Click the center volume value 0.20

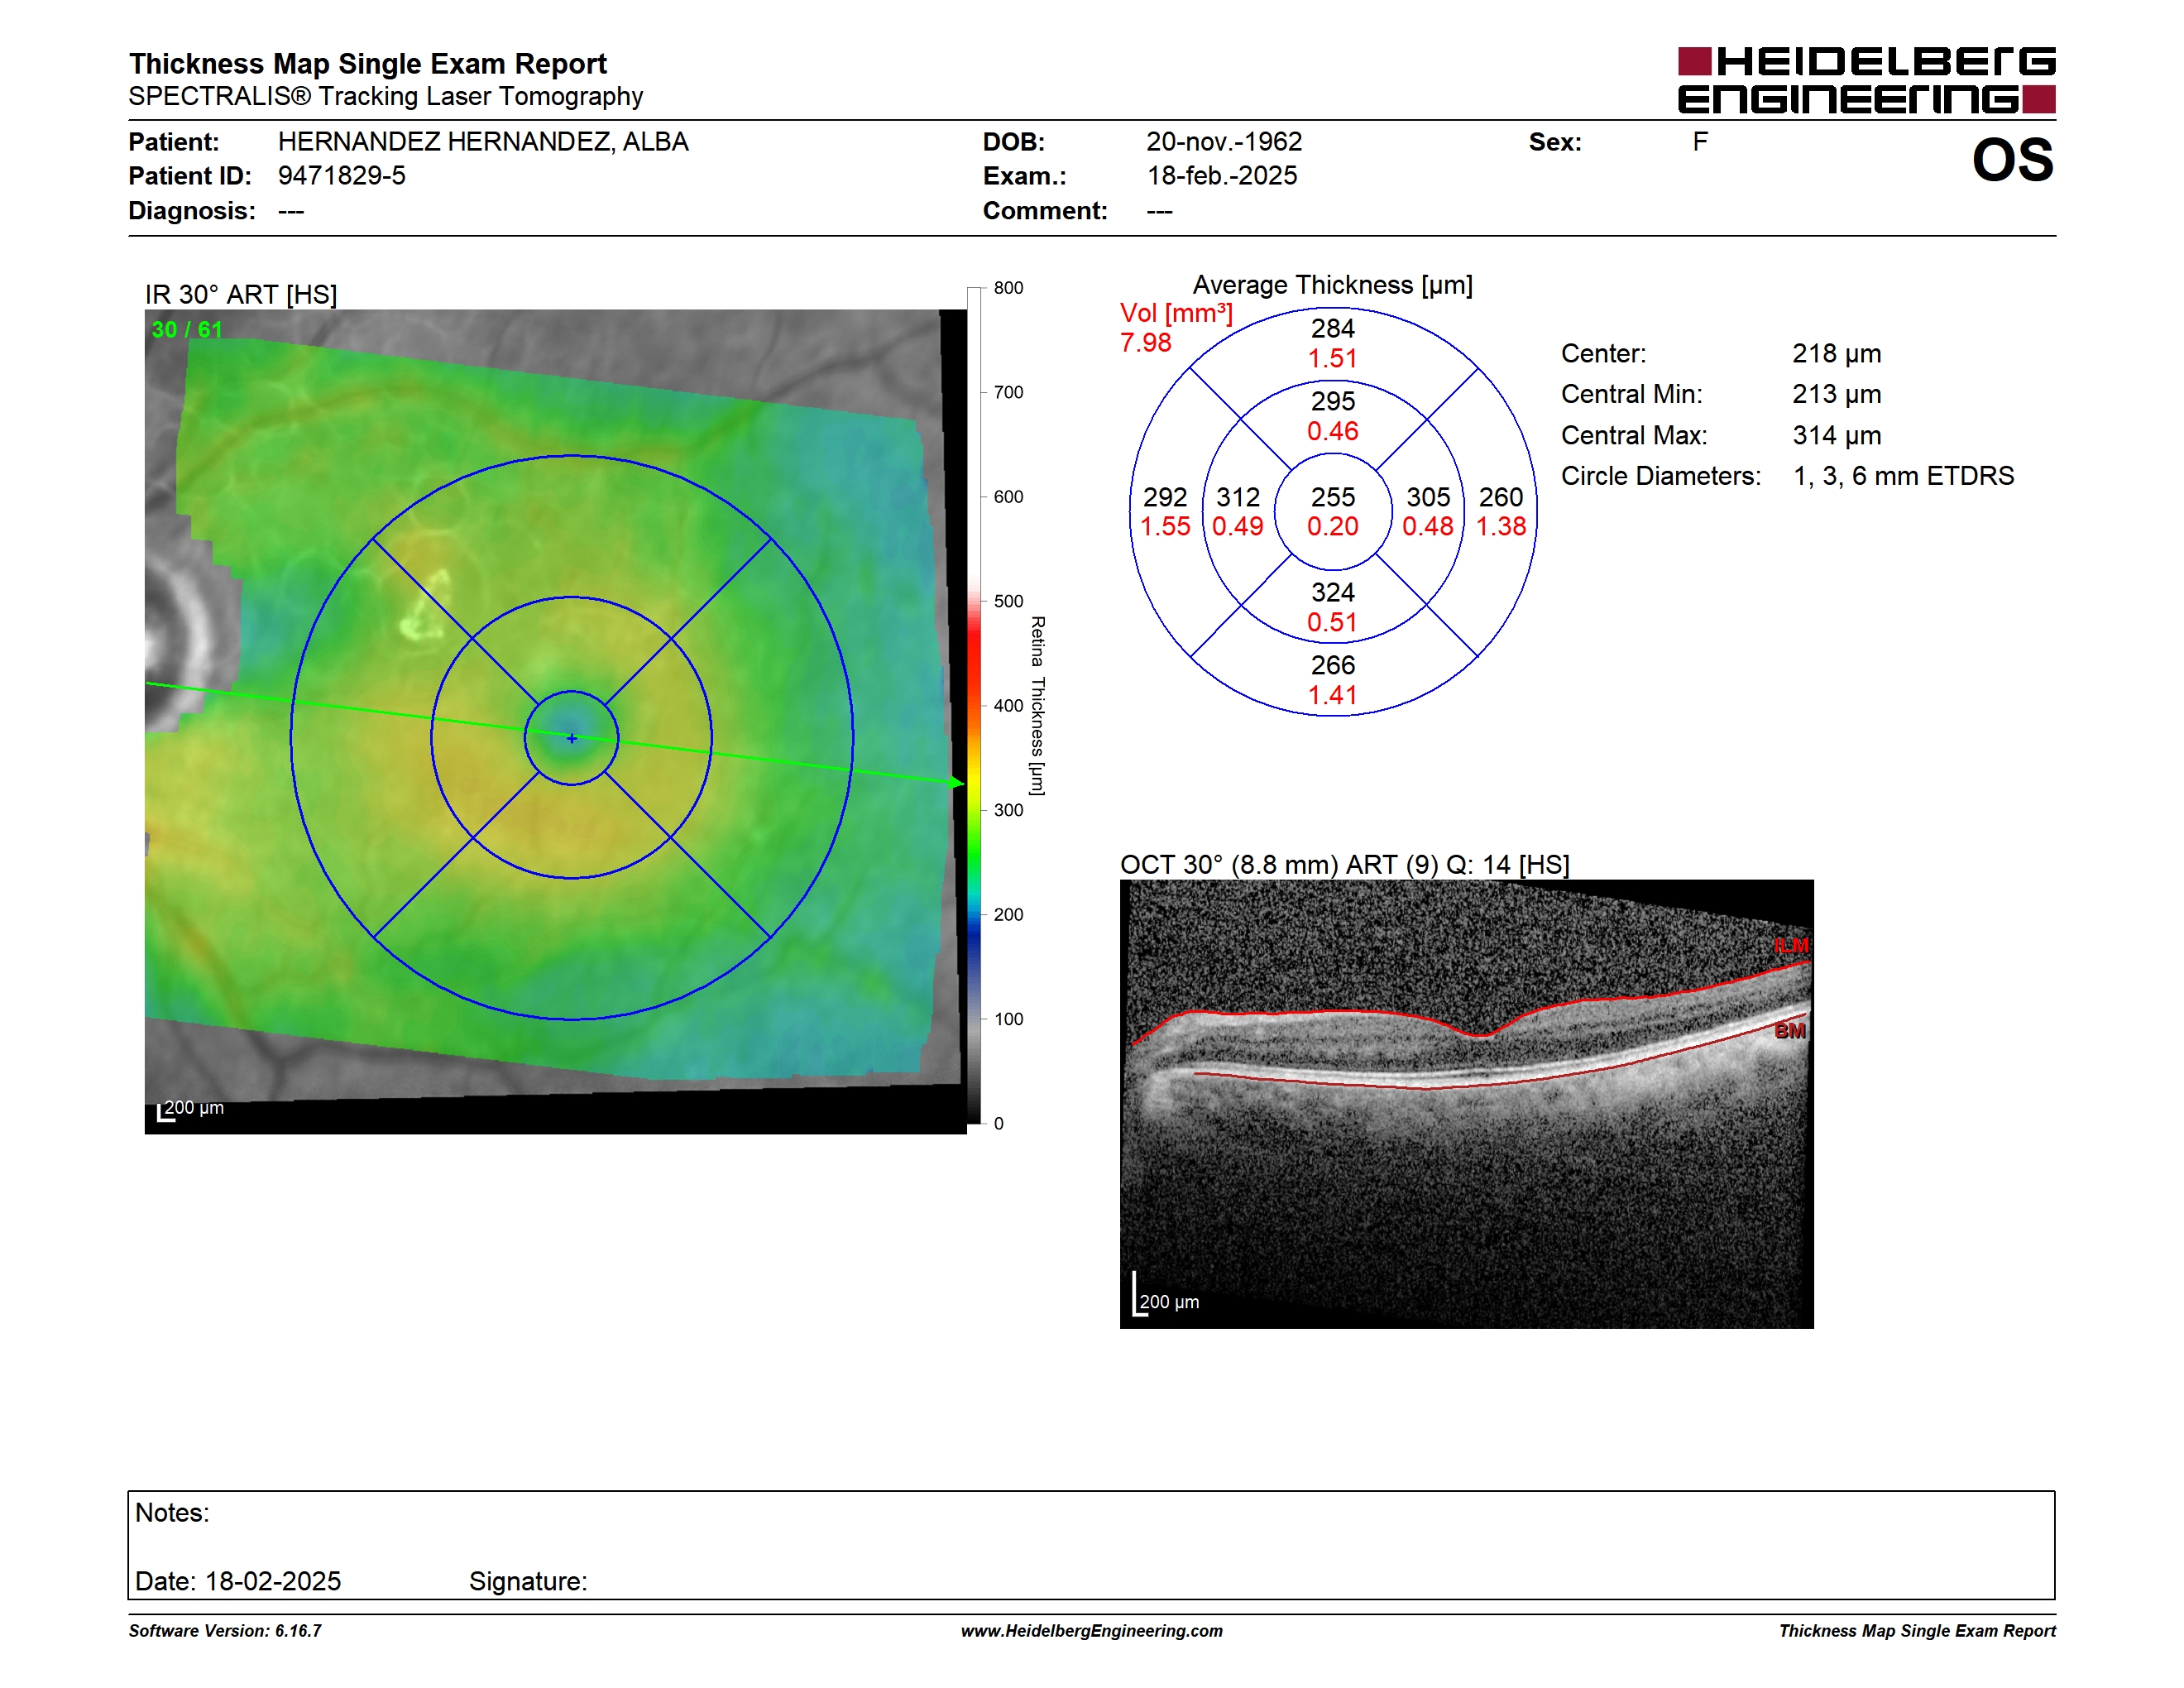1333,526
